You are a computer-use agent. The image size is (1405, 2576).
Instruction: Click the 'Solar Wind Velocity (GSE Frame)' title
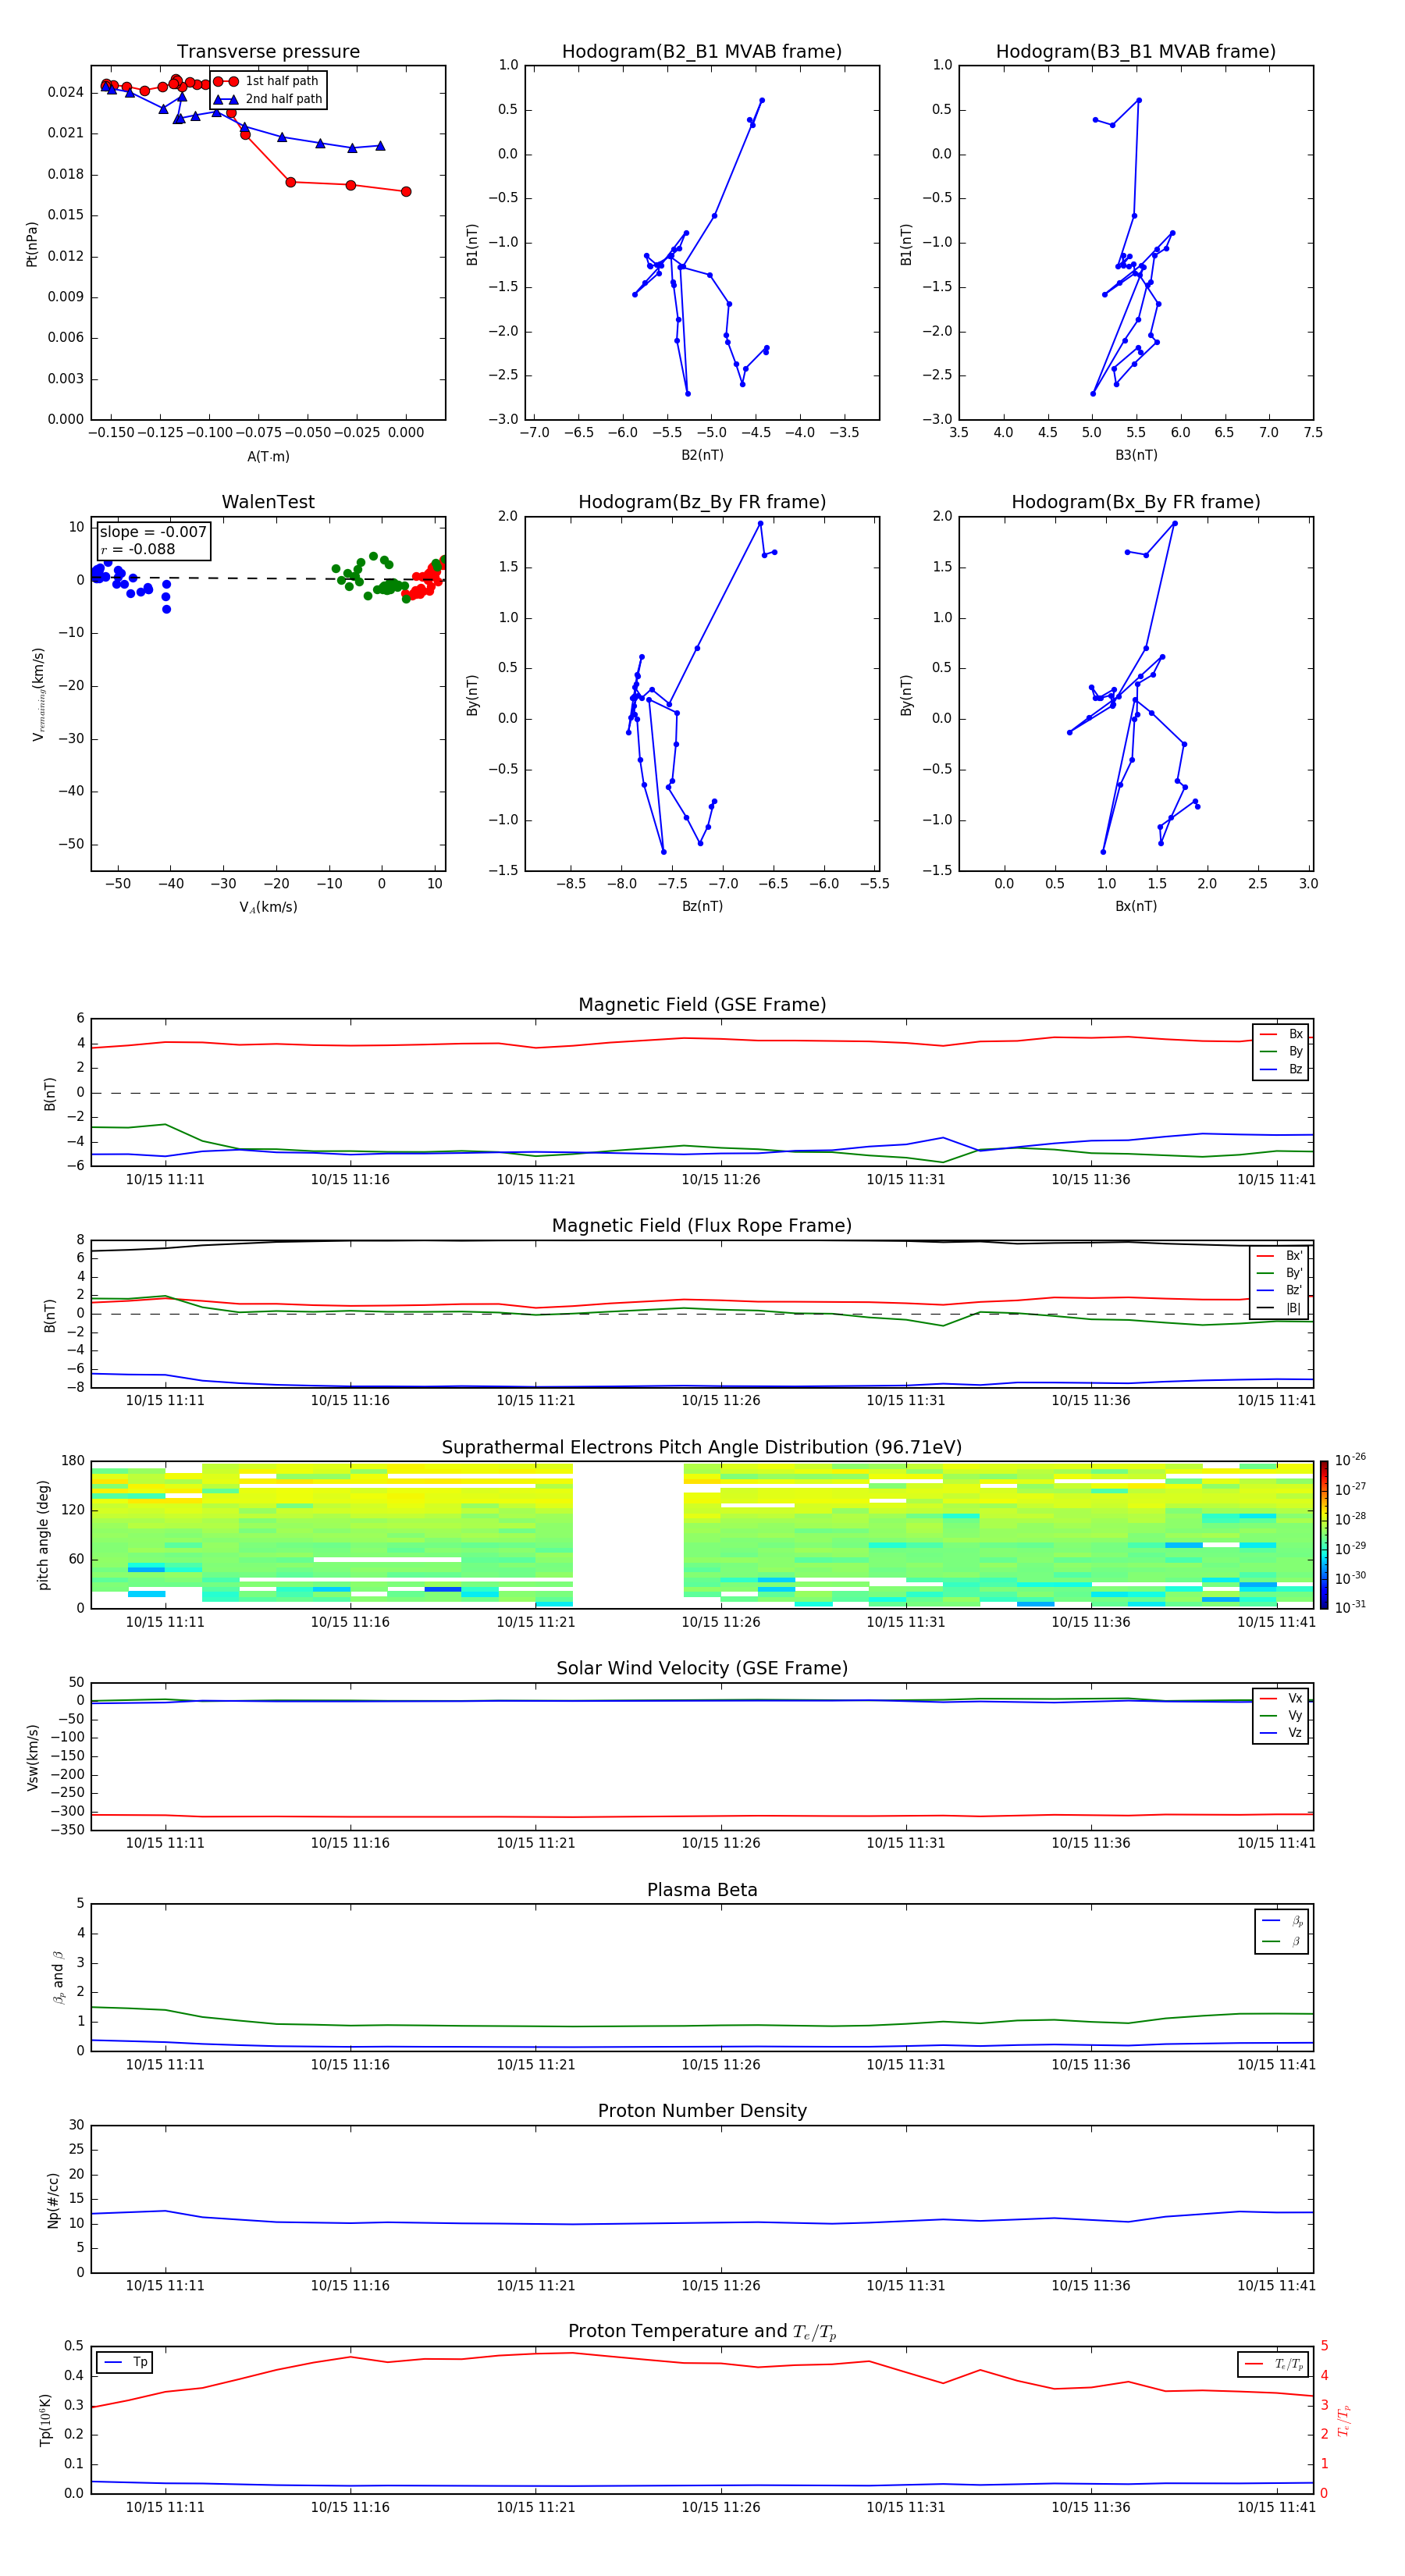(702, 1668)
